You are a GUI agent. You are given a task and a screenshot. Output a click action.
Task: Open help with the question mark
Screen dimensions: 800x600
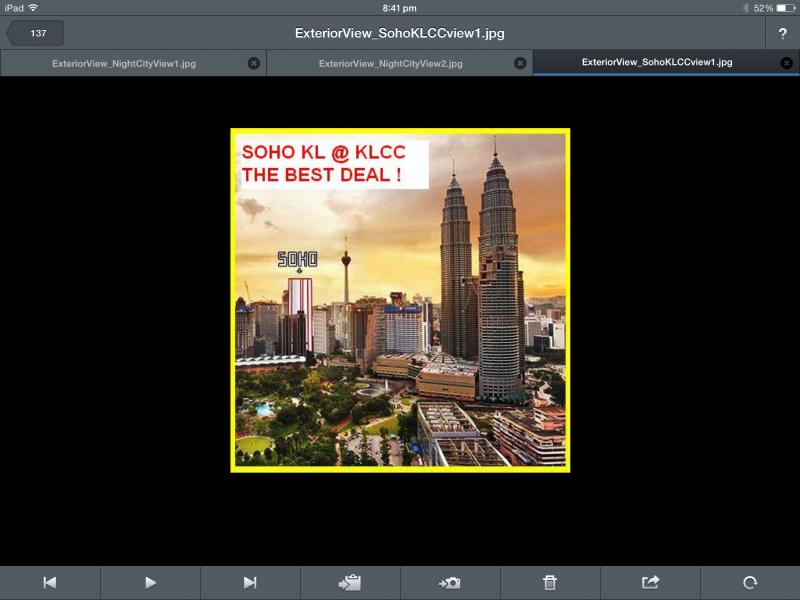coord(783,34)
